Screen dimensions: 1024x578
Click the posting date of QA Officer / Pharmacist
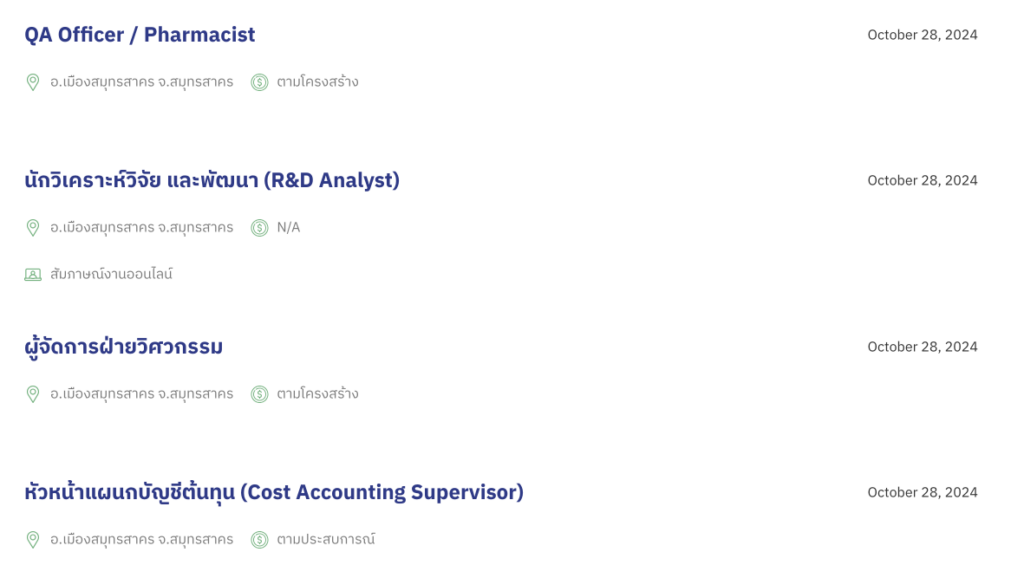click(922, 35)
